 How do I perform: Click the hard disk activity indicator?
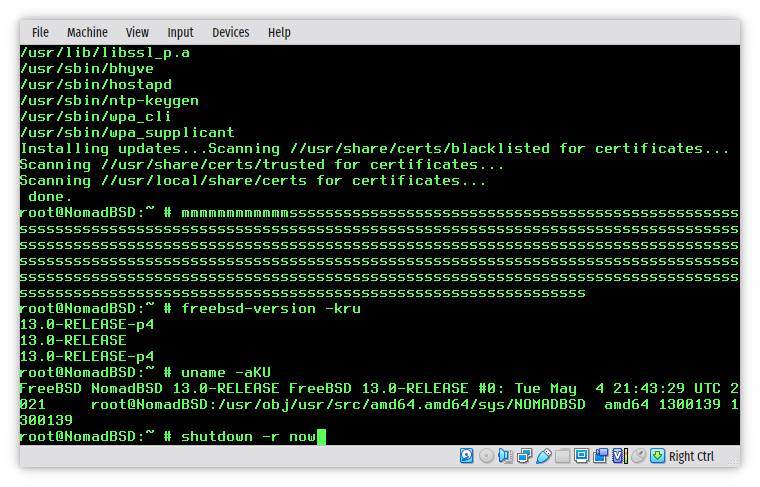(467, 456)
